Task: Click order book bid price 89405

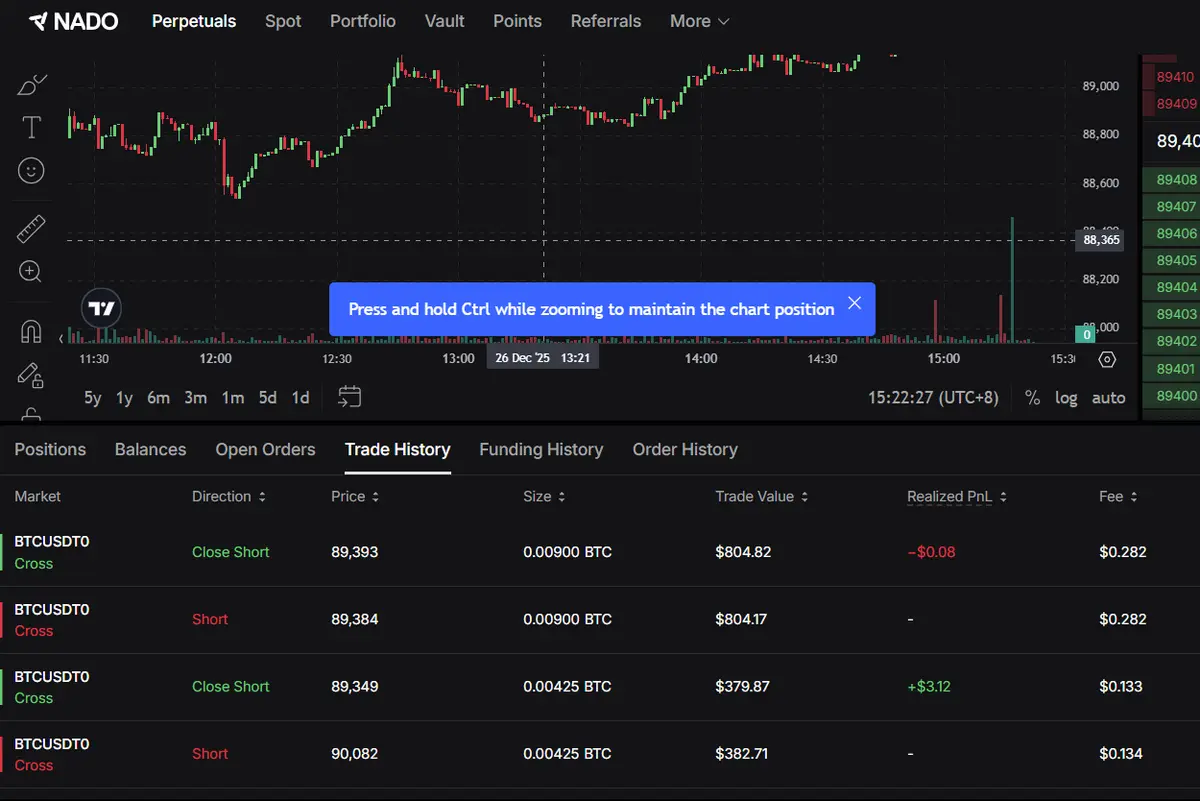Action: (x=1176, y=260)
